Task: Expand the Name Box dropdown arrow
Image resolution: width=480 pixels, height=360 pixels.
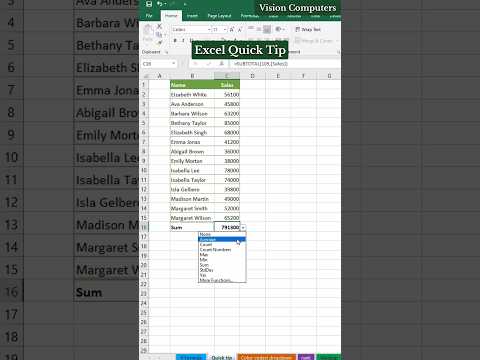Action: [173, 63]
